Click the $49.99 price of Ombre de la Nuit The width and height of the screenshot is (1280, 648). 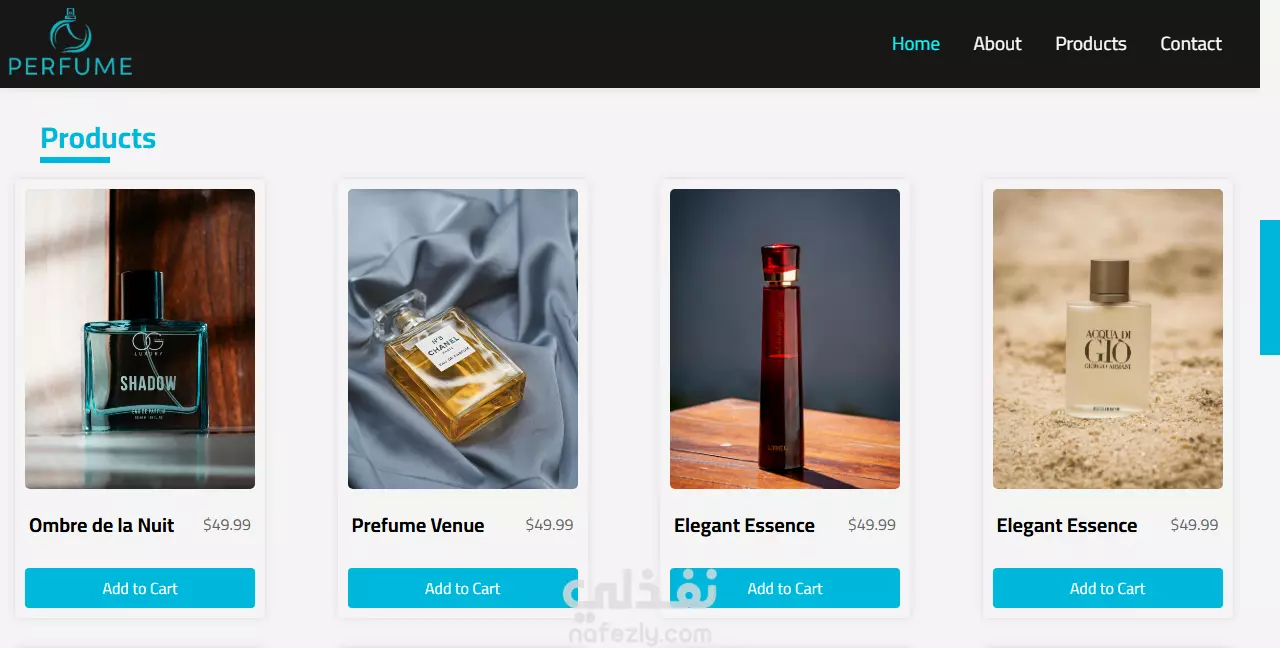(227, 525)
